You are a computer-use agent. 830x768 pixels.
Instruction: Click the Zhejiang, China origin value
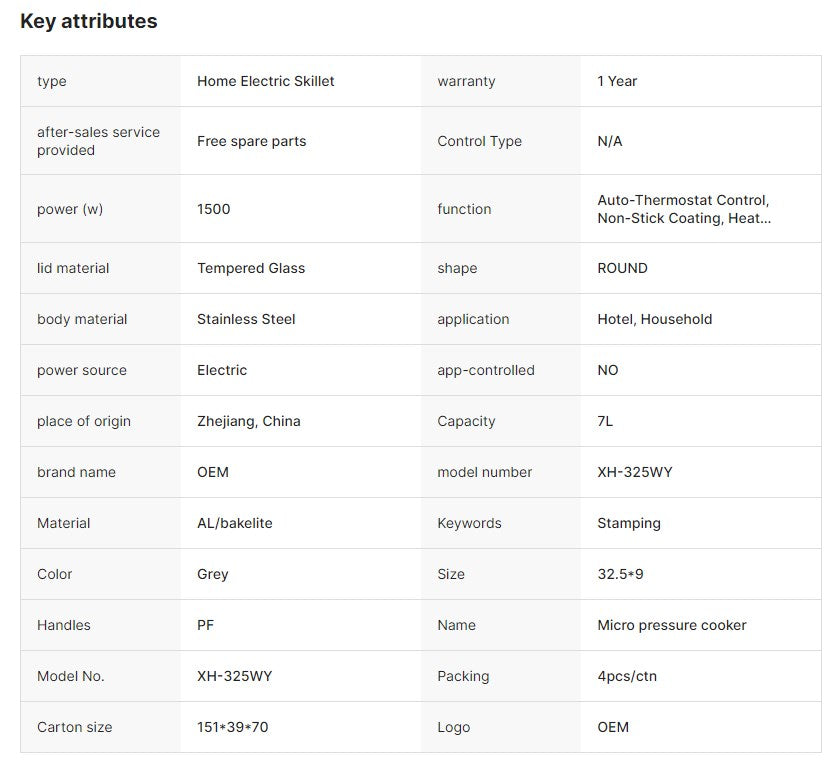coord(249,421)
